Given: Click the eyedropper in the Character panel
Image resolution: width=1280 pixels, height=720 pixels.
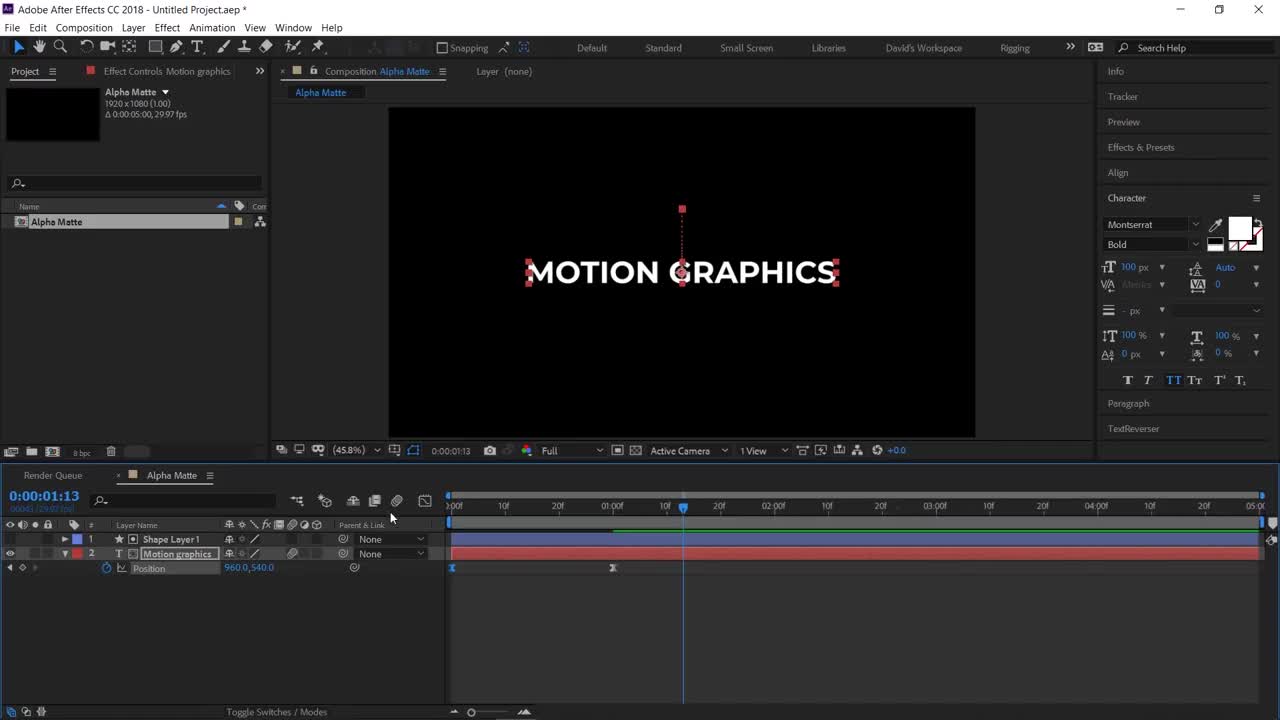Looking at the screenshot, I should point(1216,225).
